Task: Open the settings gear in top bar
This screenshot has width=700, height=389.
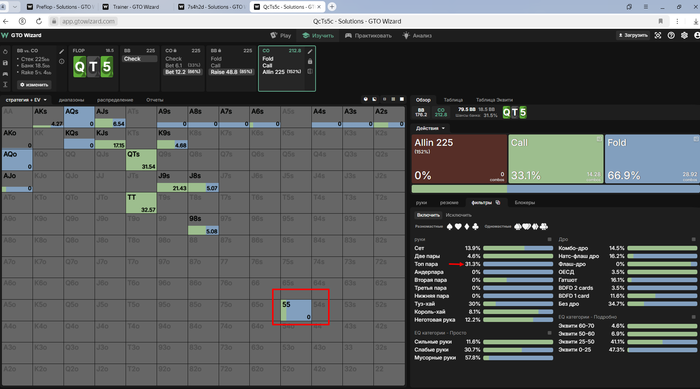Action: tap(684, 35)
